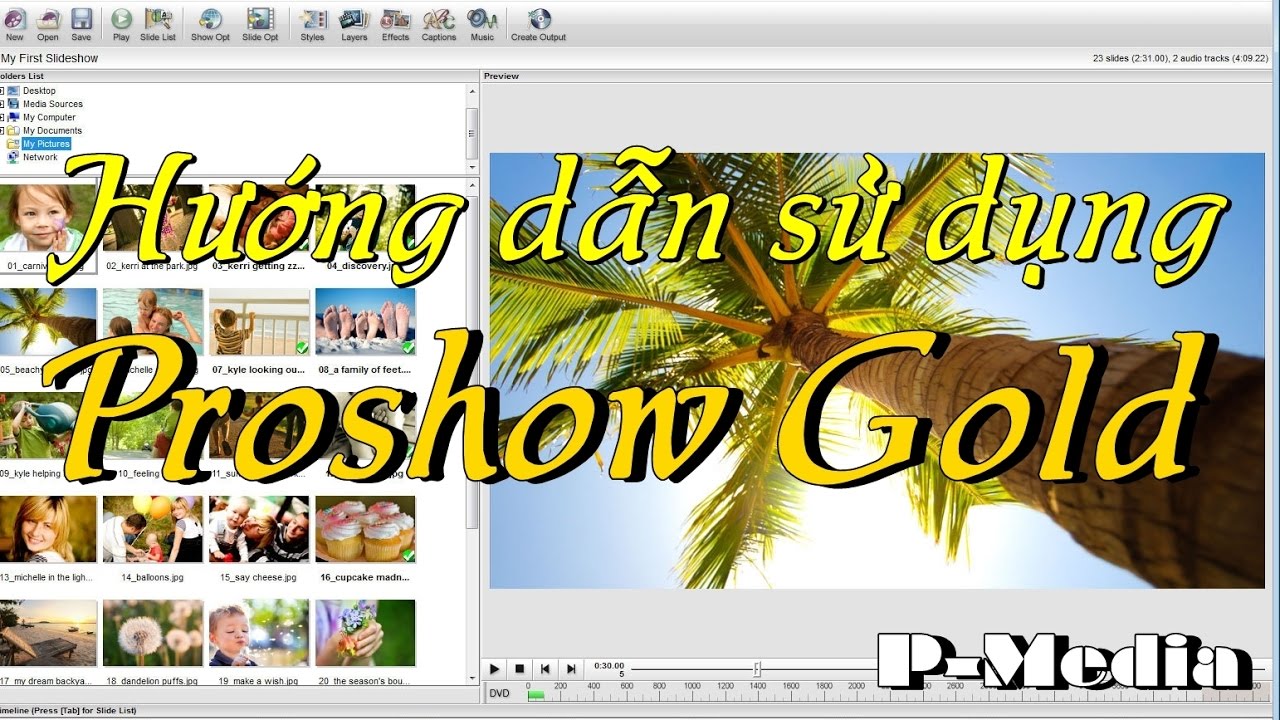Play the preview with the play button
The width and height of the screenshot is (1280, 720).
(x=495, y=669)
